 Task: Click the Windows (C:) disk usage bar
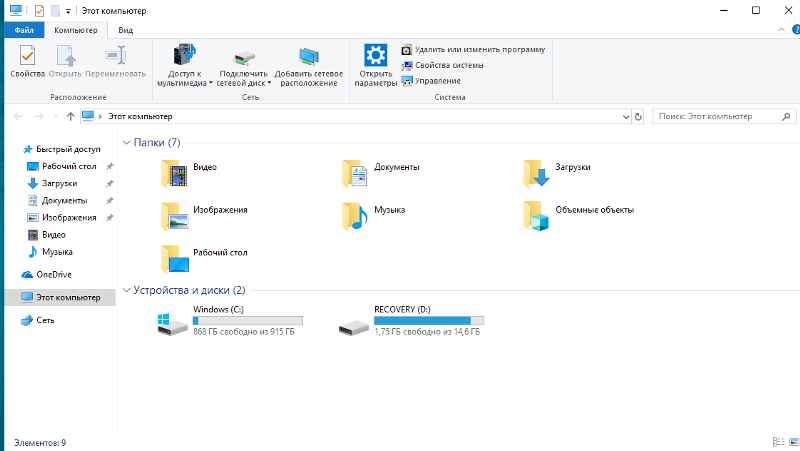click(x=248, y=320)
